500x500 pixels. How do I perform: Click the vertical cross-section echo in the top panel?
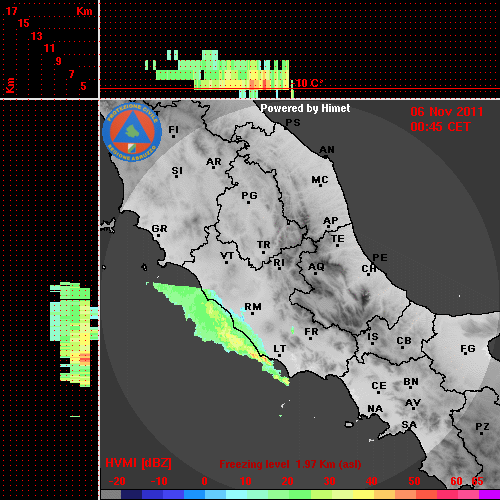coord(220,75)
